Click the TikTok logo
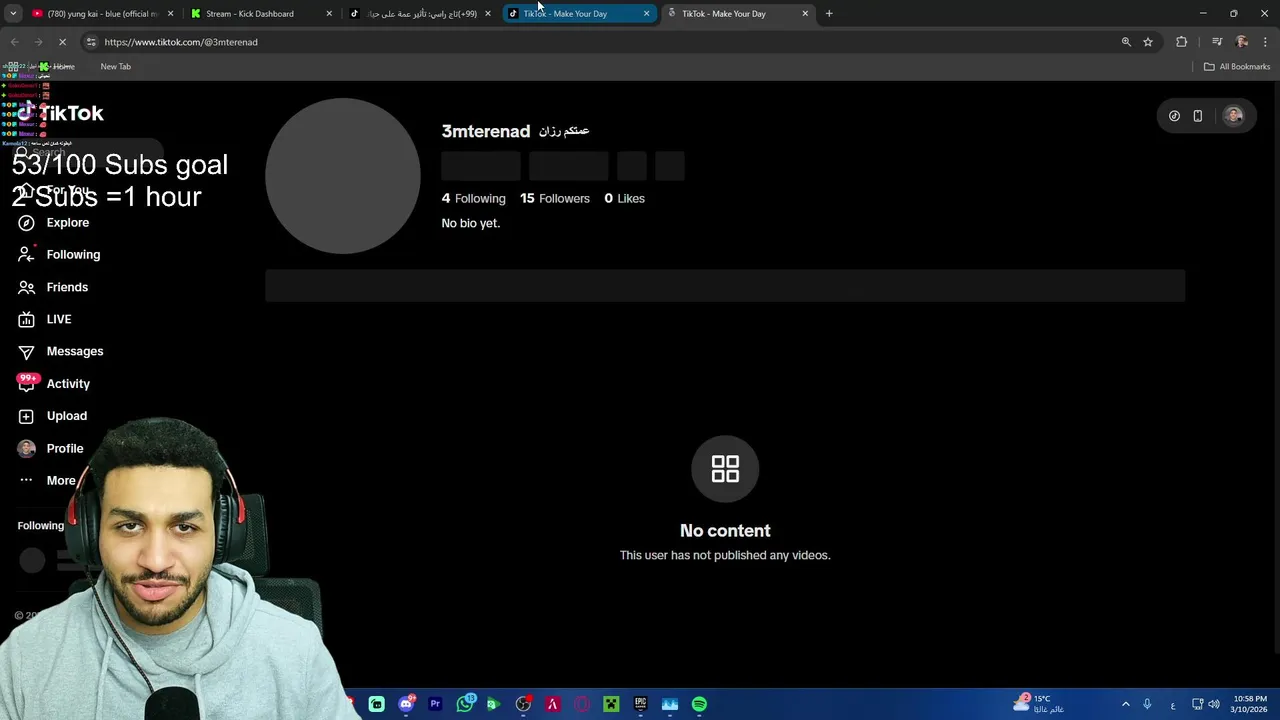This screenshot has width=1280, height=720. pyautogui.click(x=61, y=113)
